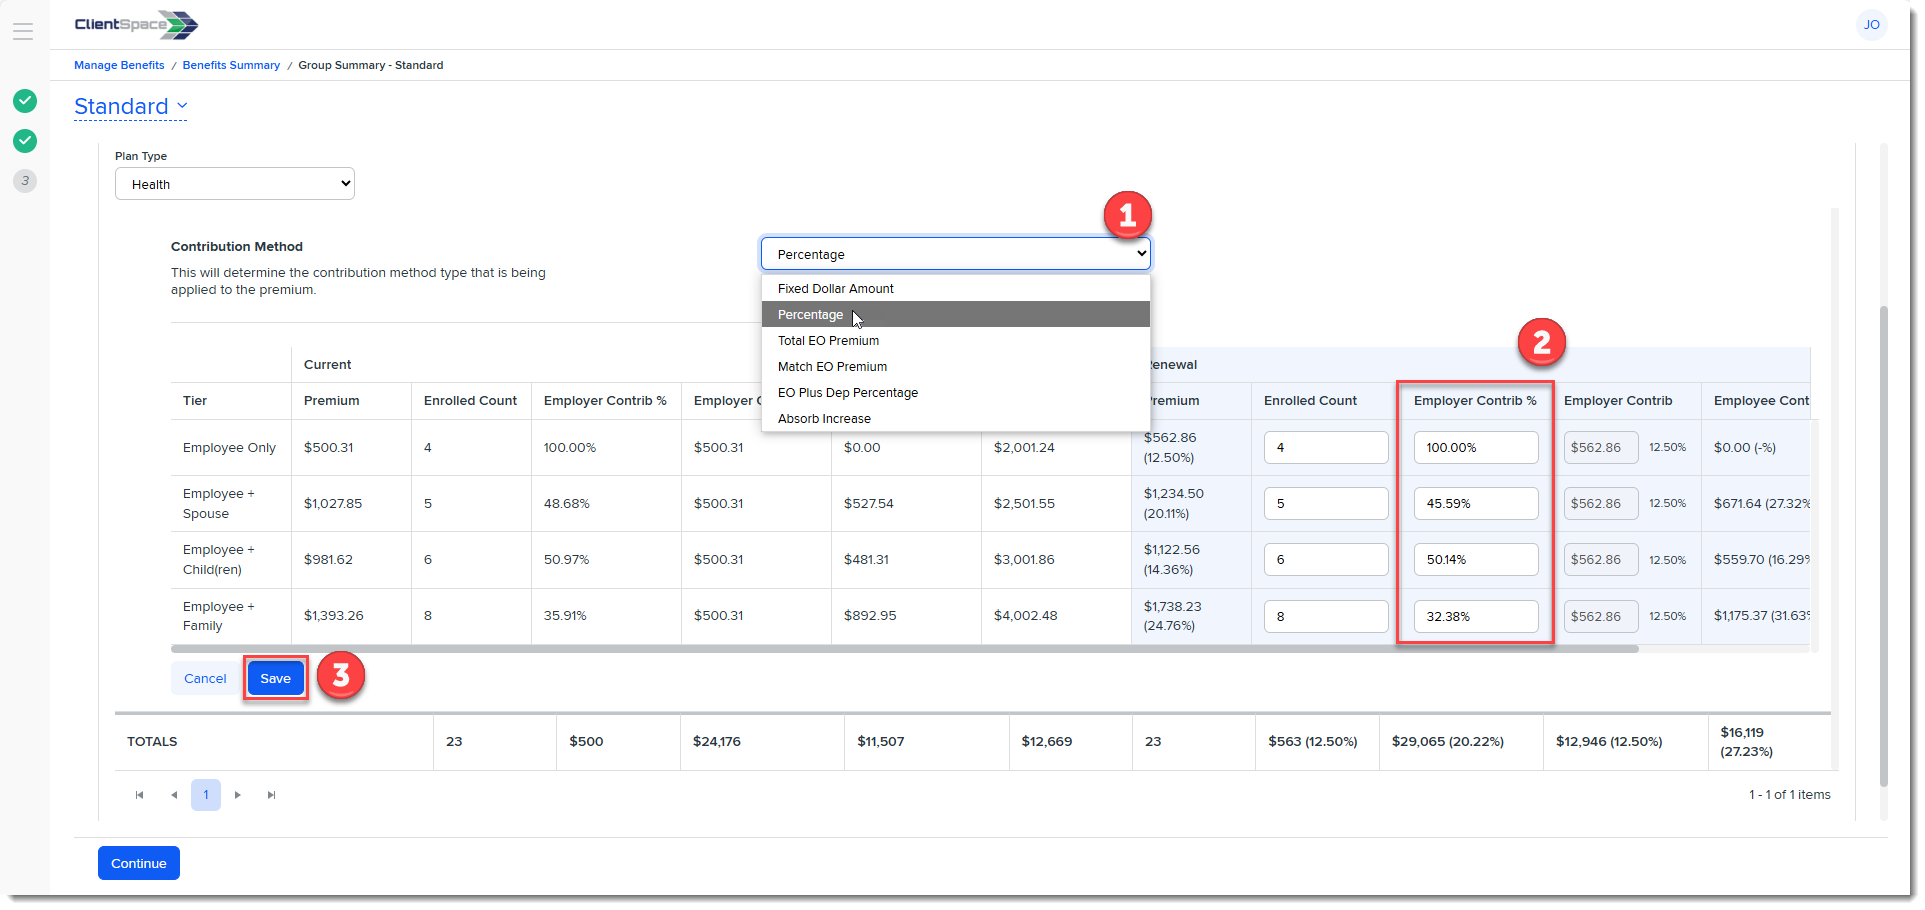Go to step 3 in the sidebar

(x=25, y=181)
